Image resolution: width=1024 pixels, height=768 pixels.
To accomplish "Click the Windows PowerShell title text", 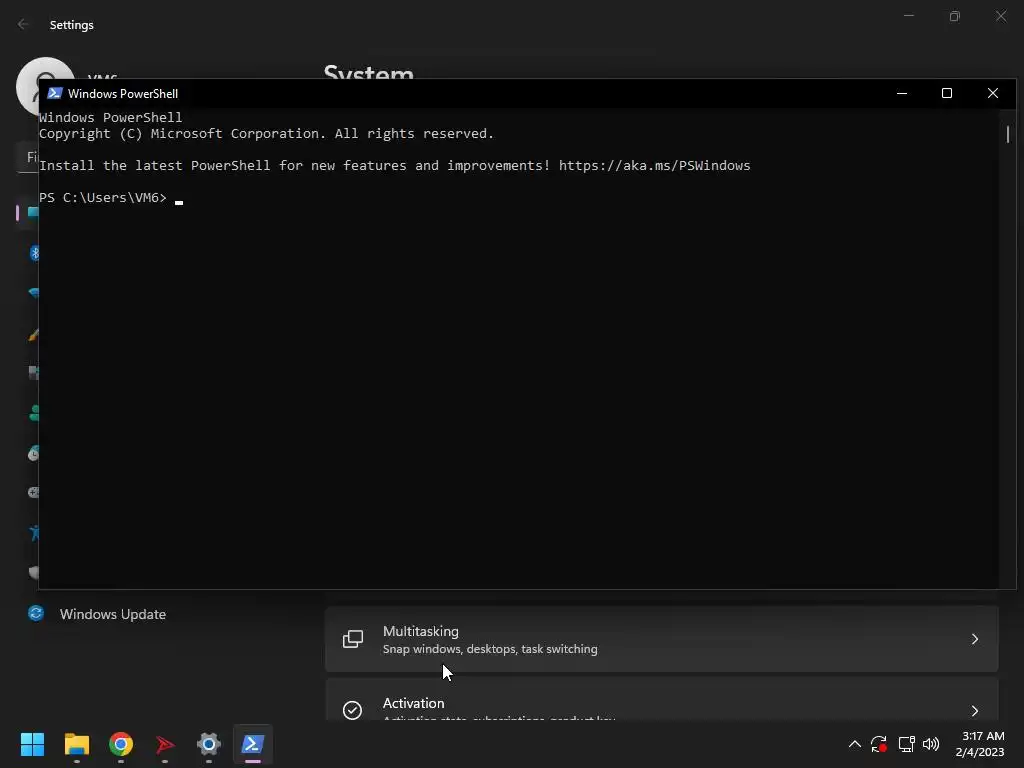I will tap(123, 93).
